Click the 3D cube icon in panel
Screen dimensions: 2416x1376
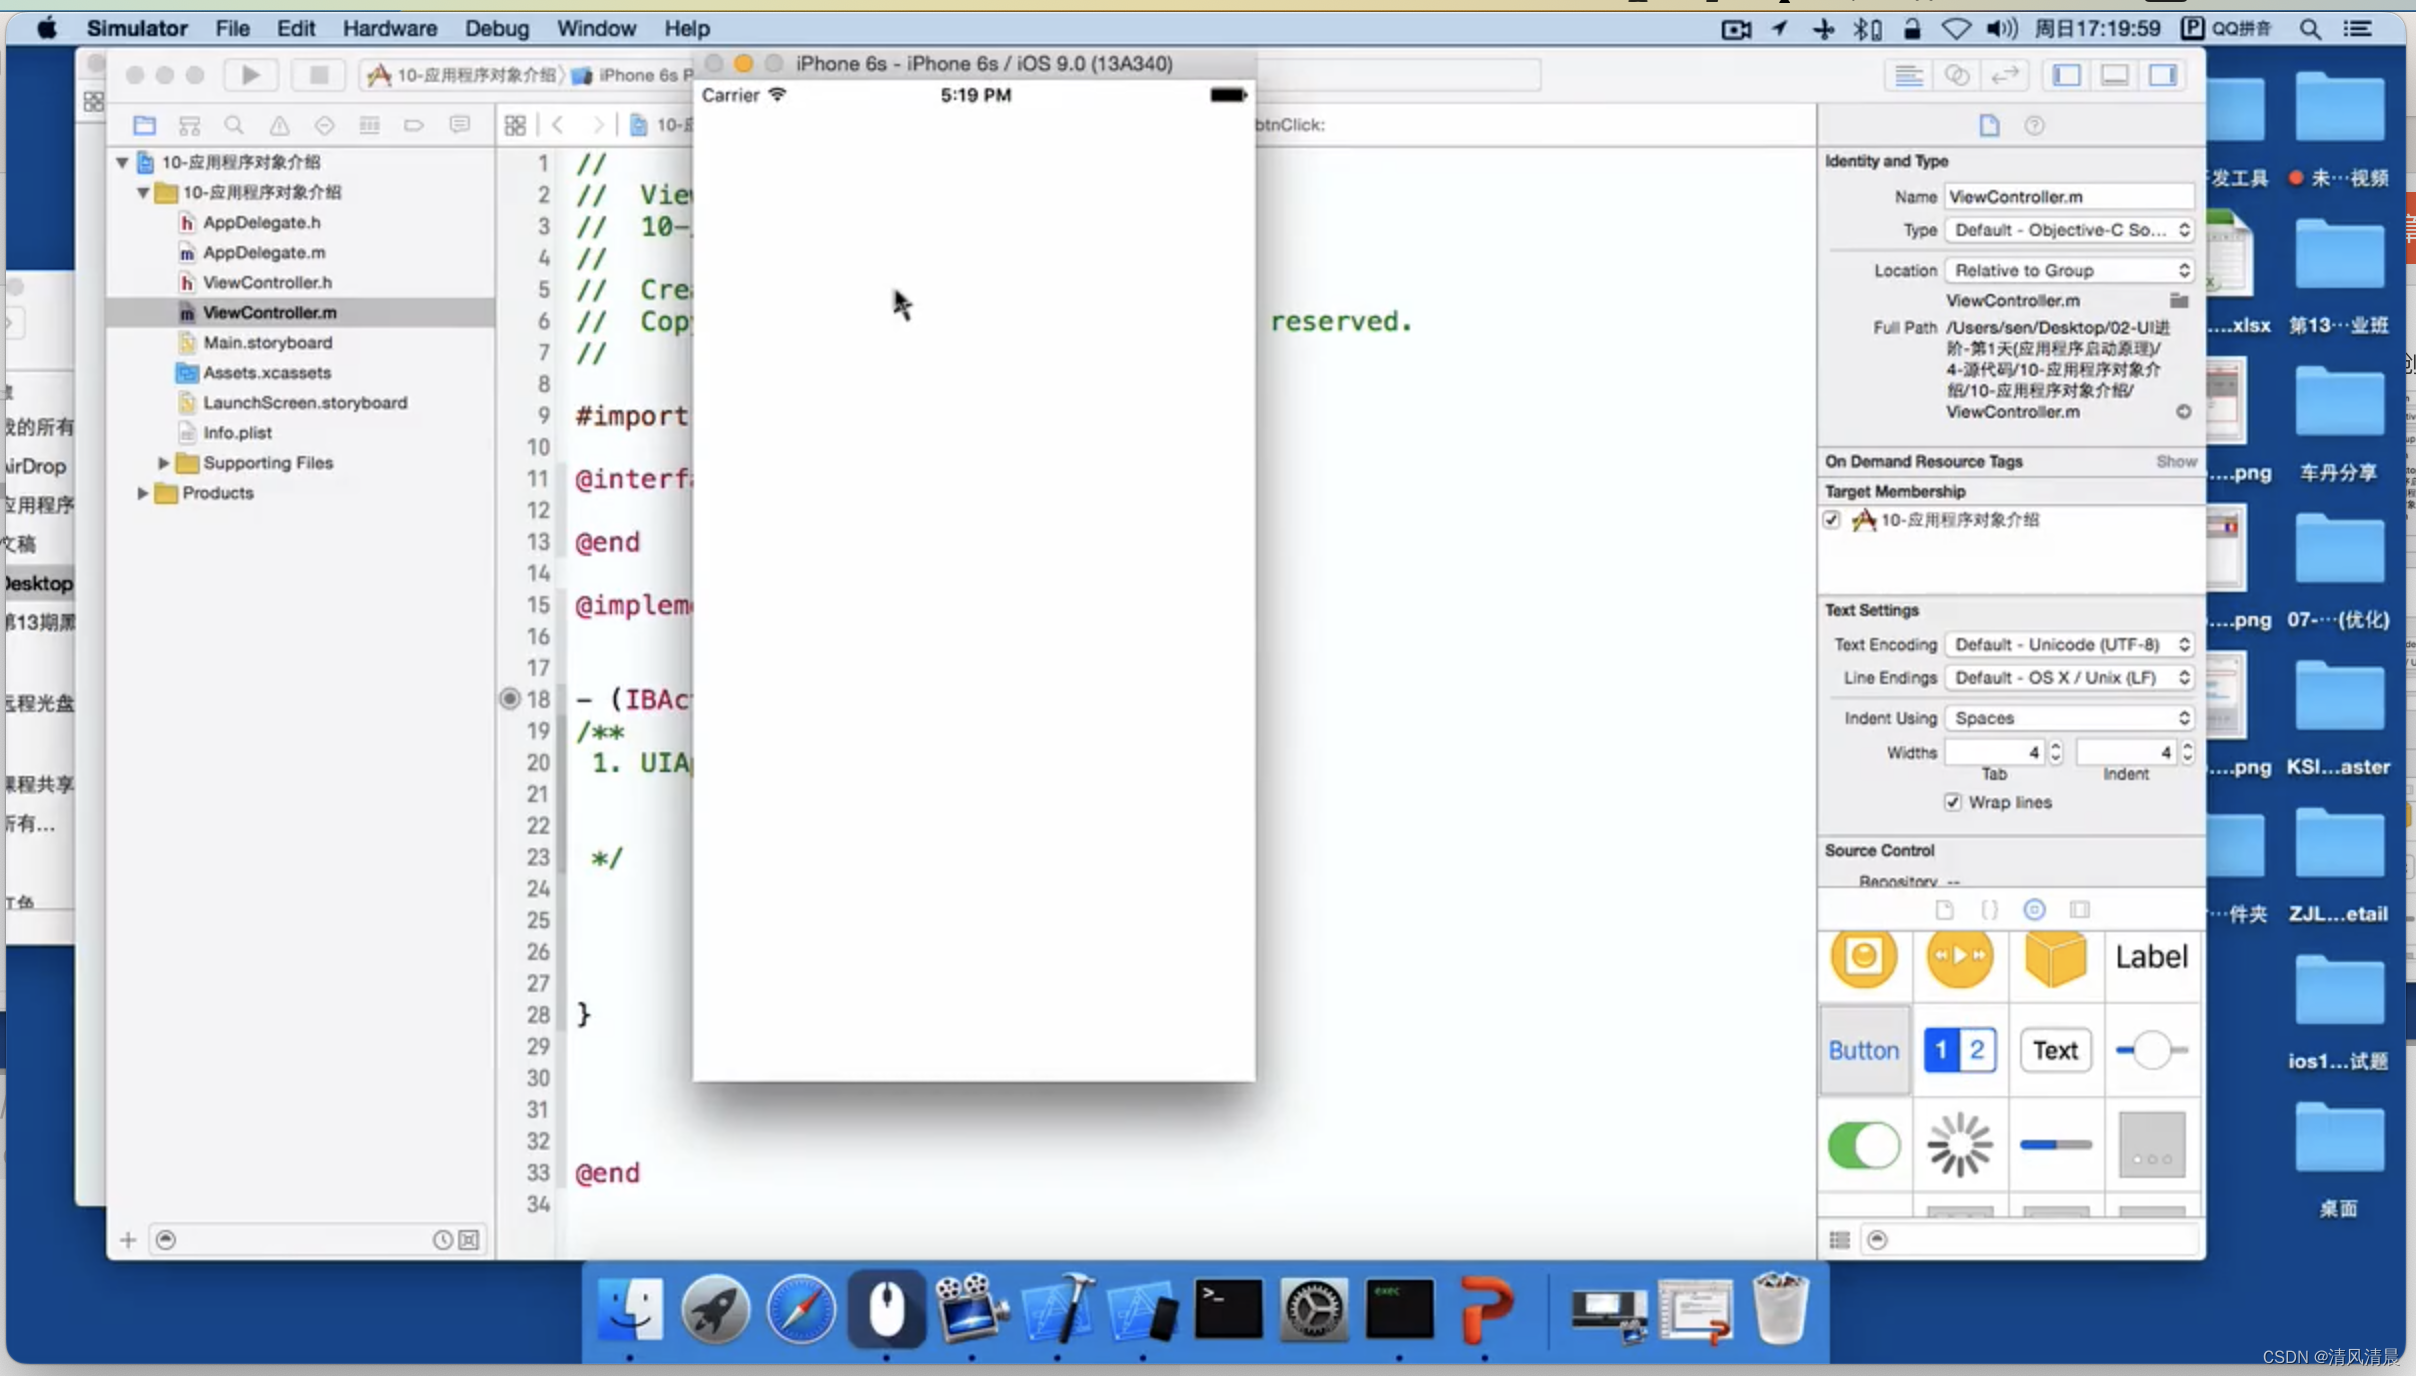pos(2054,956)
